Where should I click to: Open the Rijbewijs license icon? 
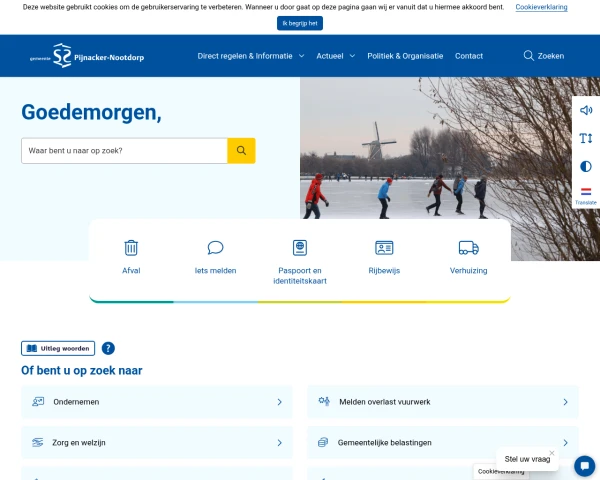384,248
